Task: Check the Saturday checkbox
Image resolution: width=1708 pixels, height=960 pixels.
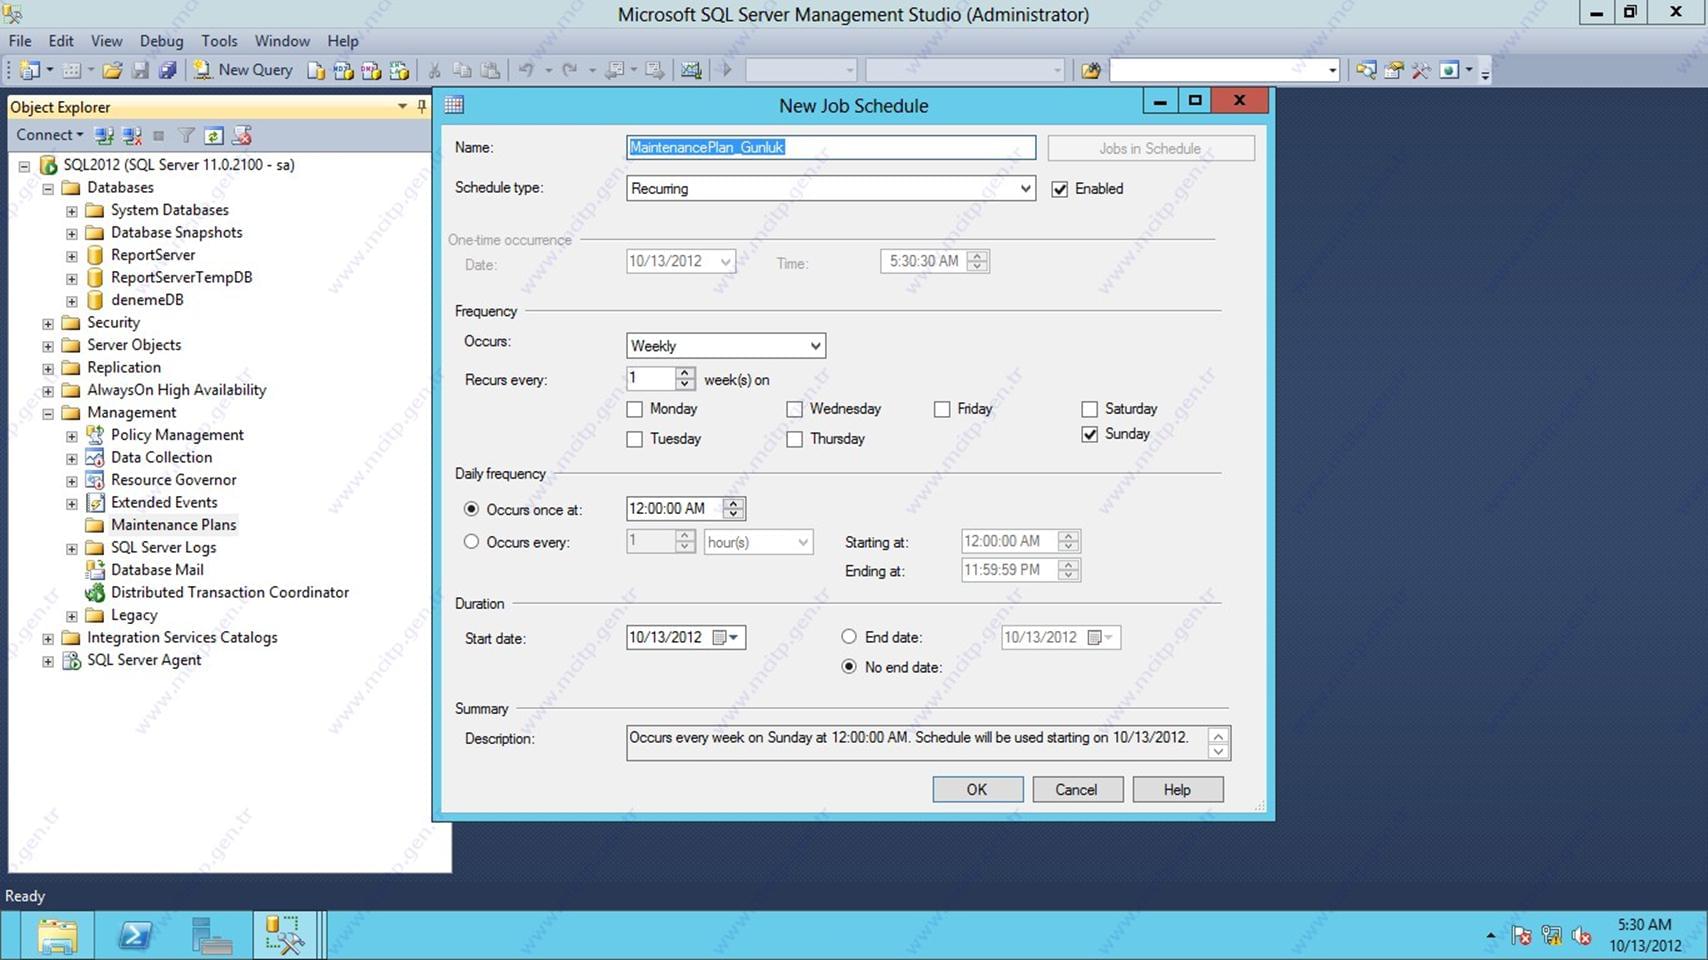Action: (x=1089, y=409)
